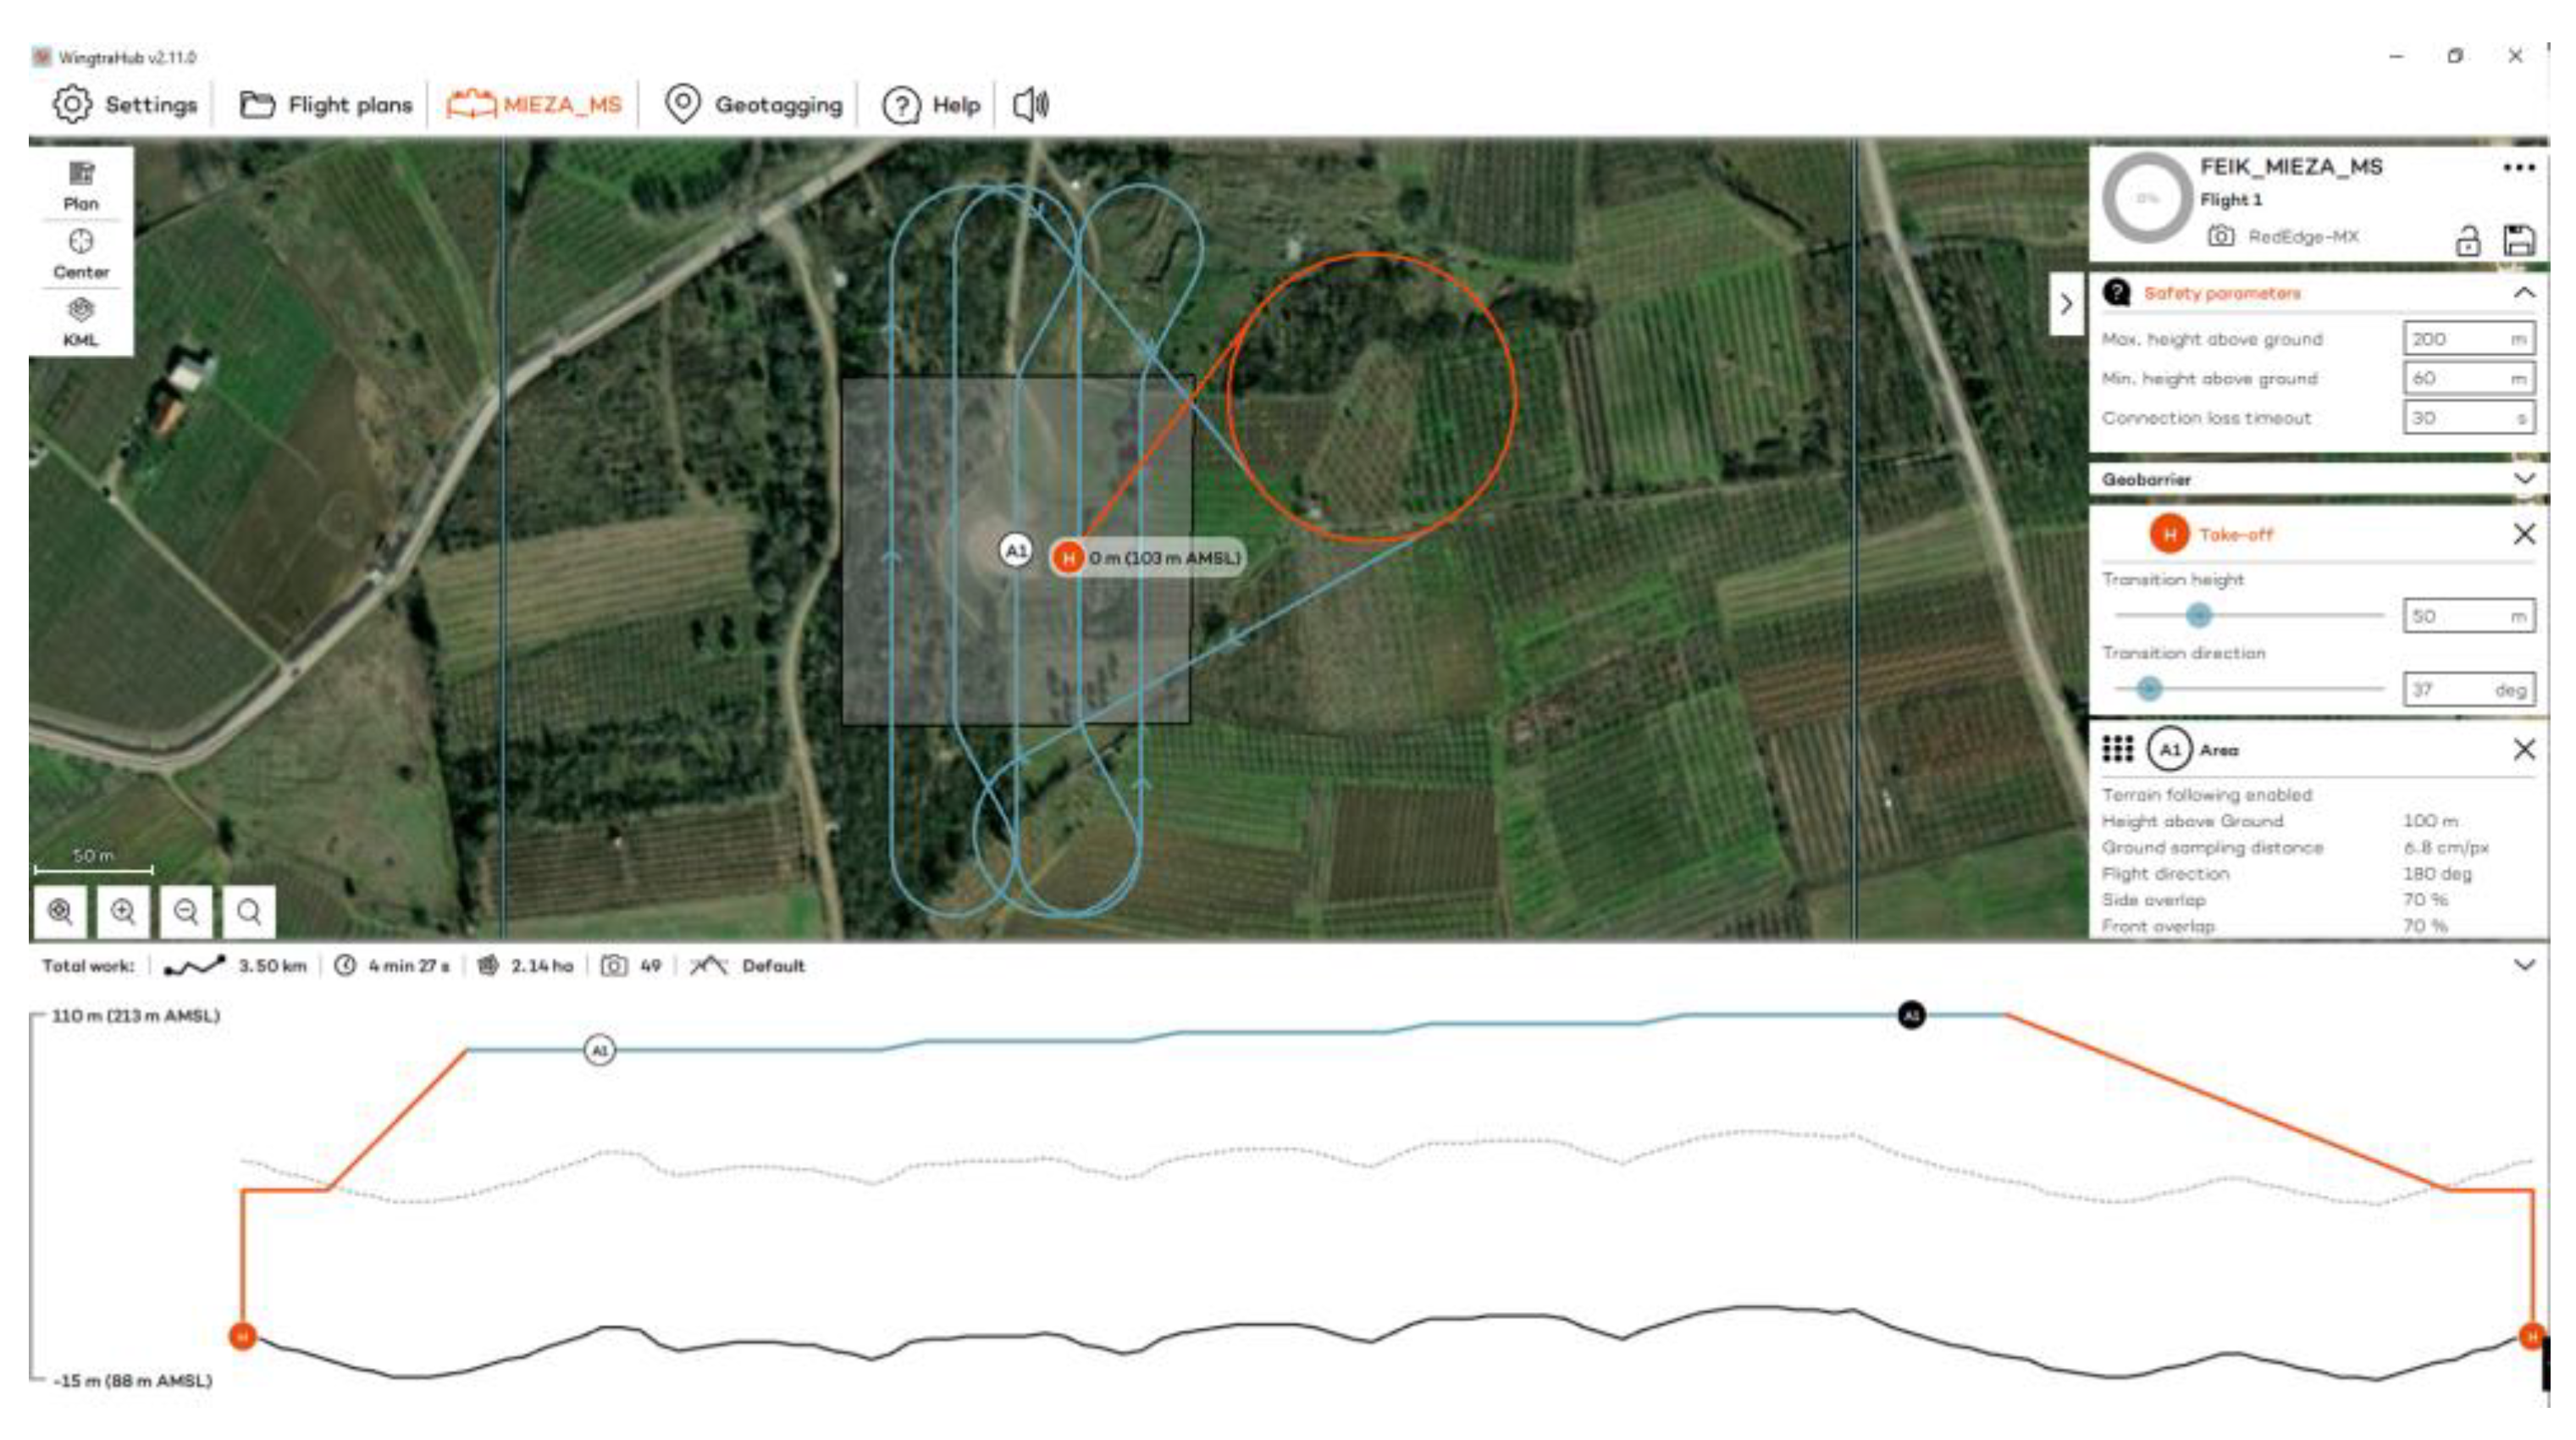Click the speaker sound icon
Image resolution: width=2576 pixels, height=1440 pixels.
[1031, 104]
